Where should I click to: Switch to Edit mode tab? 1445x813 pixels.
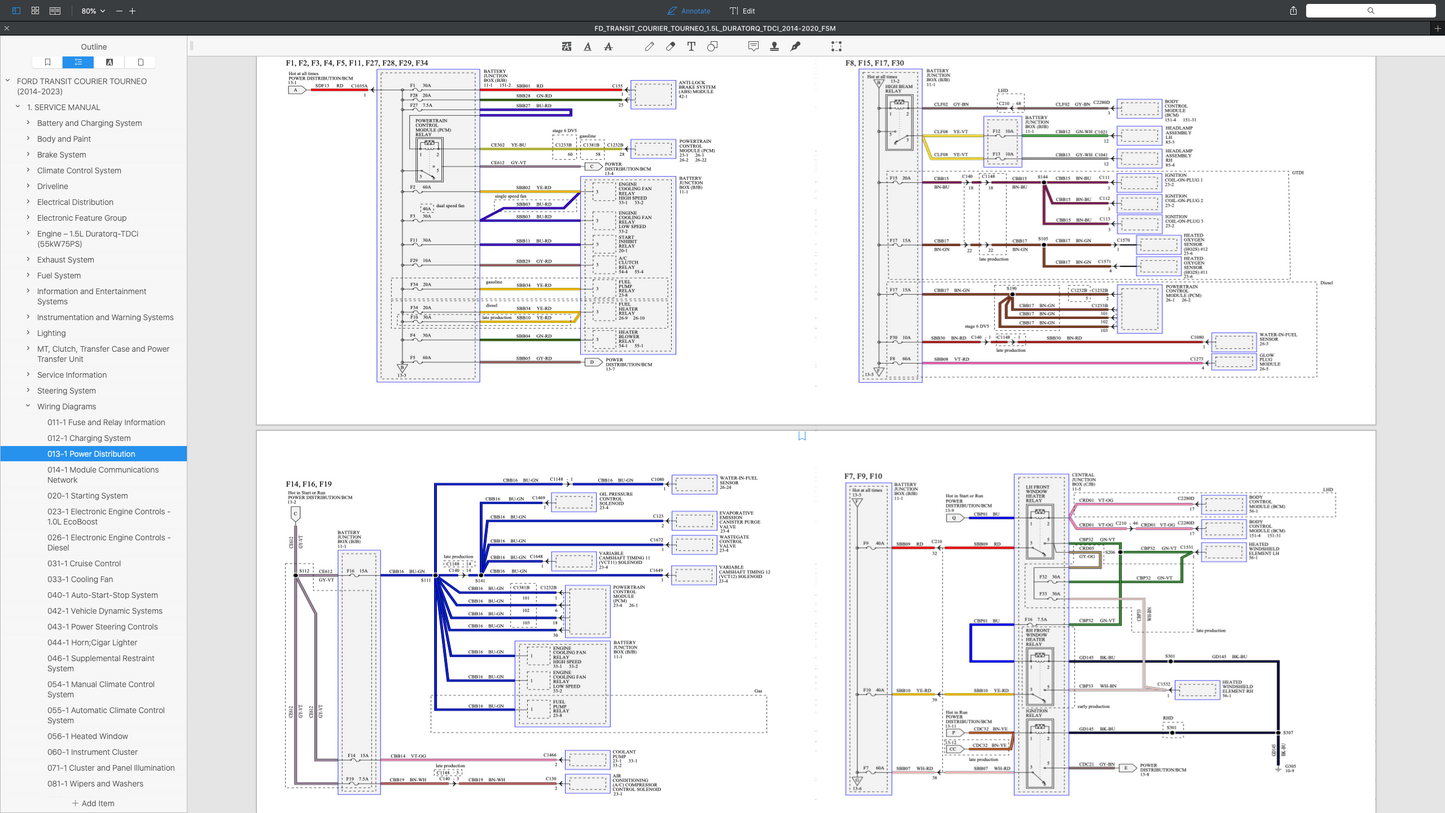742,10
